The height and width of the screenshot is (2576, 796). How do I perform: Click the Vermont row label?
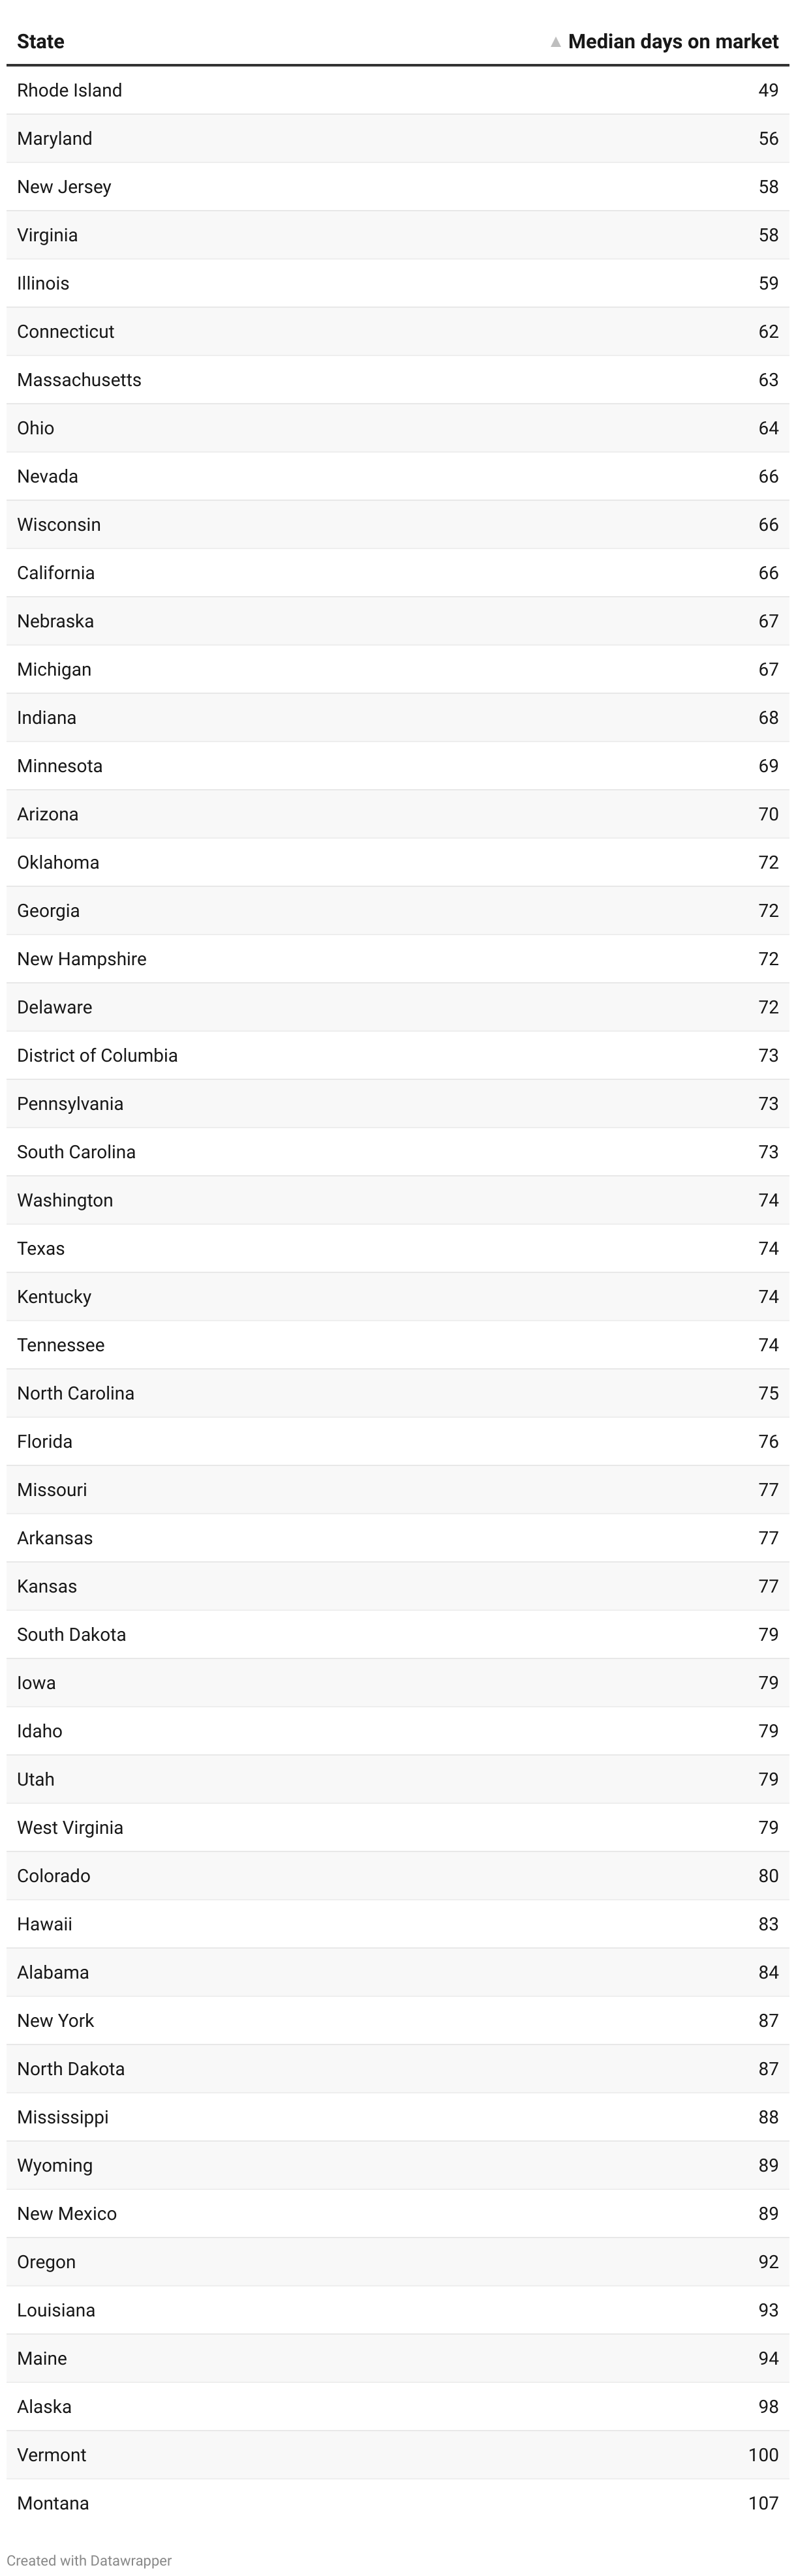tap(52, 2455)
